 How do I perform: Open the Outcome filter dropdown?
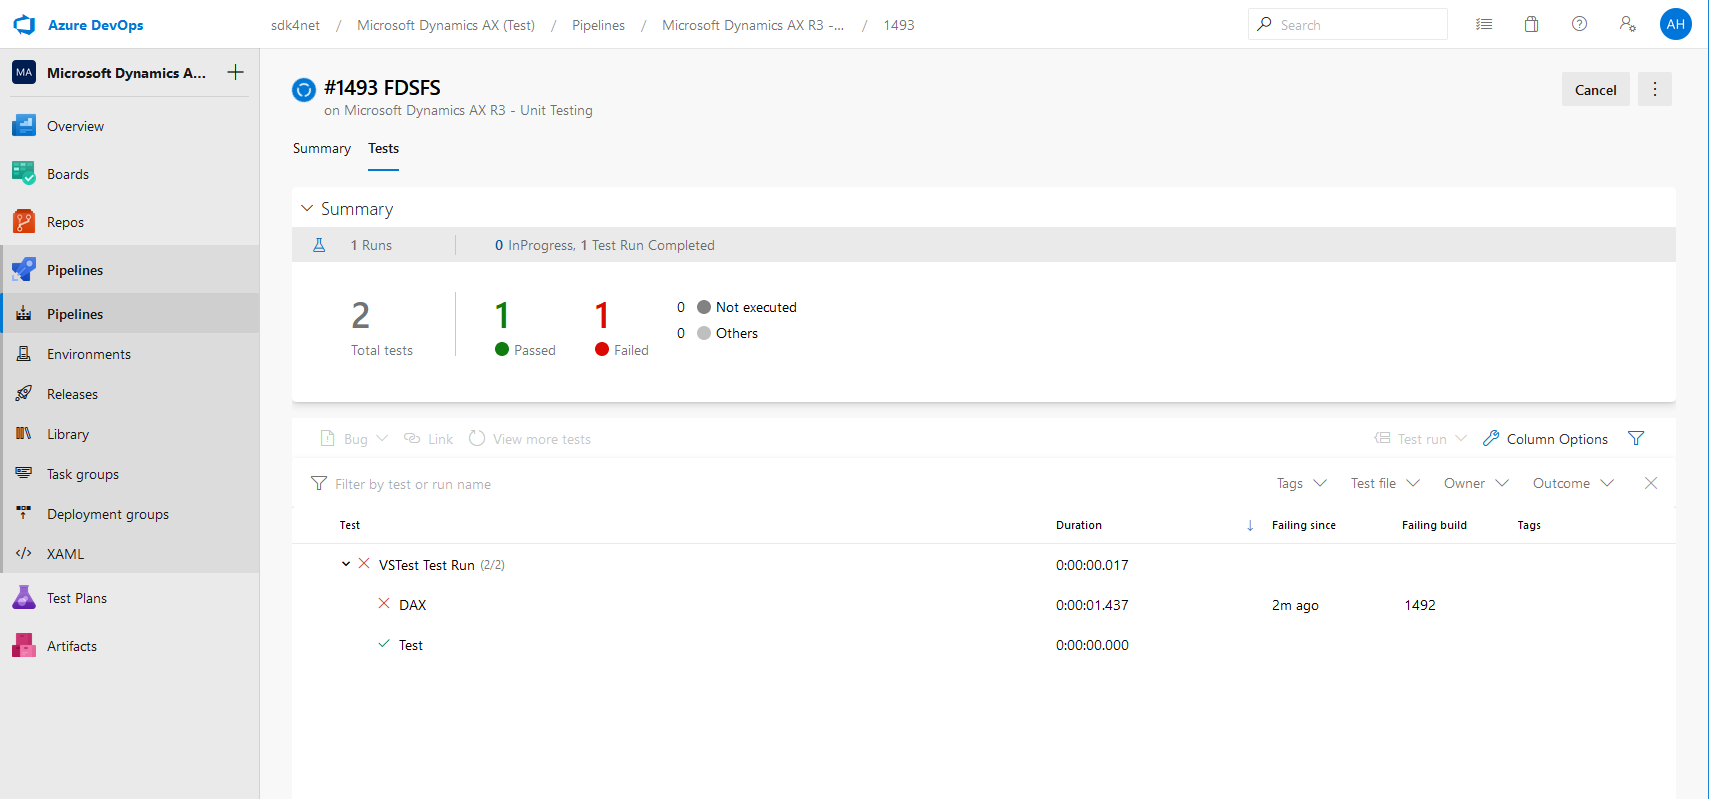[1573, 483]
